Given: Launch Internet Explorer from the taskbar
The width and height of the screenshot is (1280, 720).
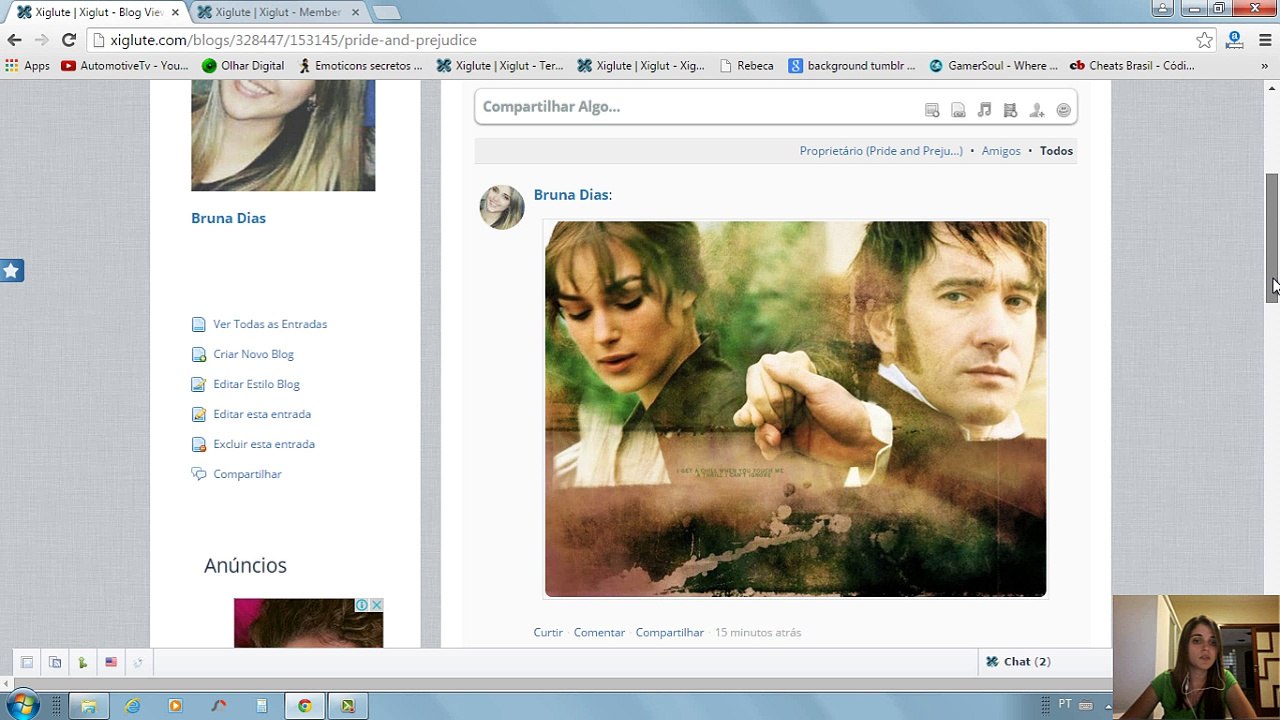Looking at the screenshot, I should (x=132, y=705).
